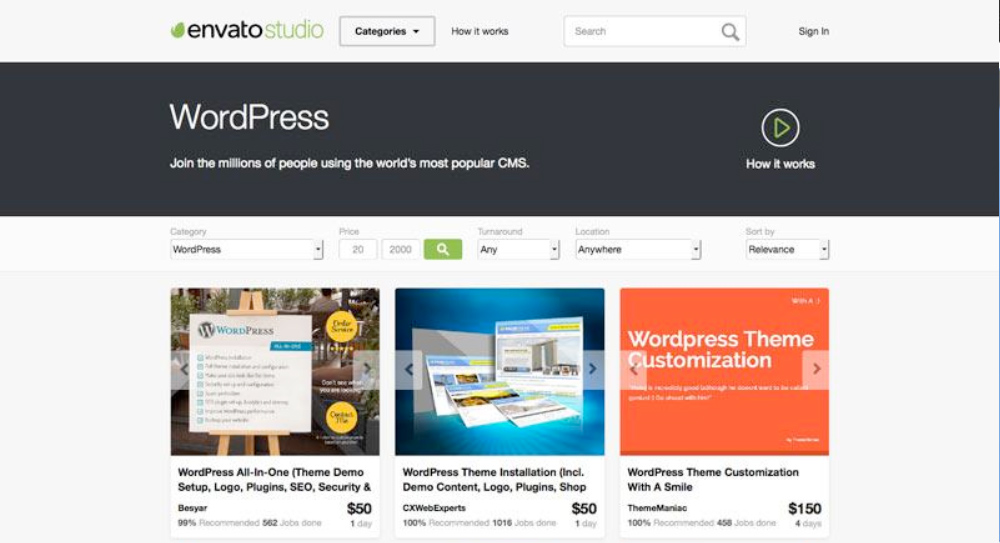The height and width of the screenshot is (543, 1000).
Task: Click '562 Jobs done' on Besyar's card
Action: point(292,523)
